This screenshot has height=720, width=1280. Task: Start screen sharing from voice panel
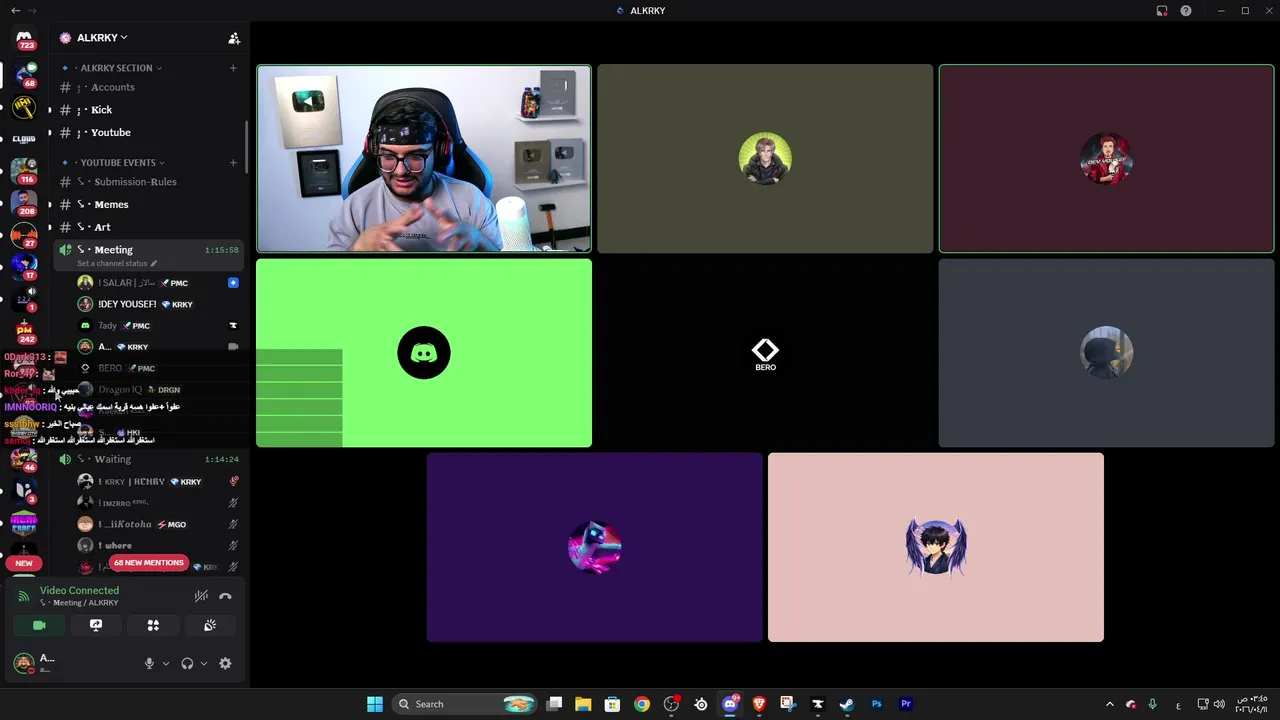96,625
